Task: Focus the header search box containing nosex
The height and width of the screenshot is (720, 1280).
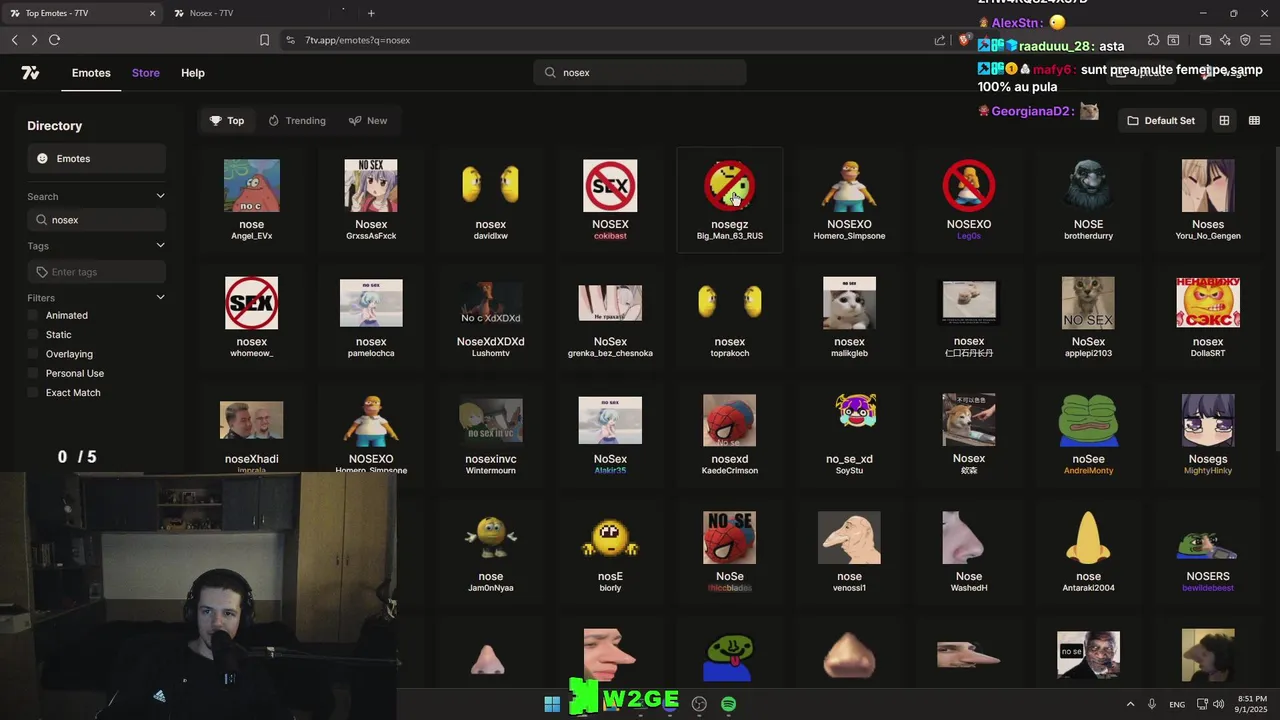Action: pos(640,72)
